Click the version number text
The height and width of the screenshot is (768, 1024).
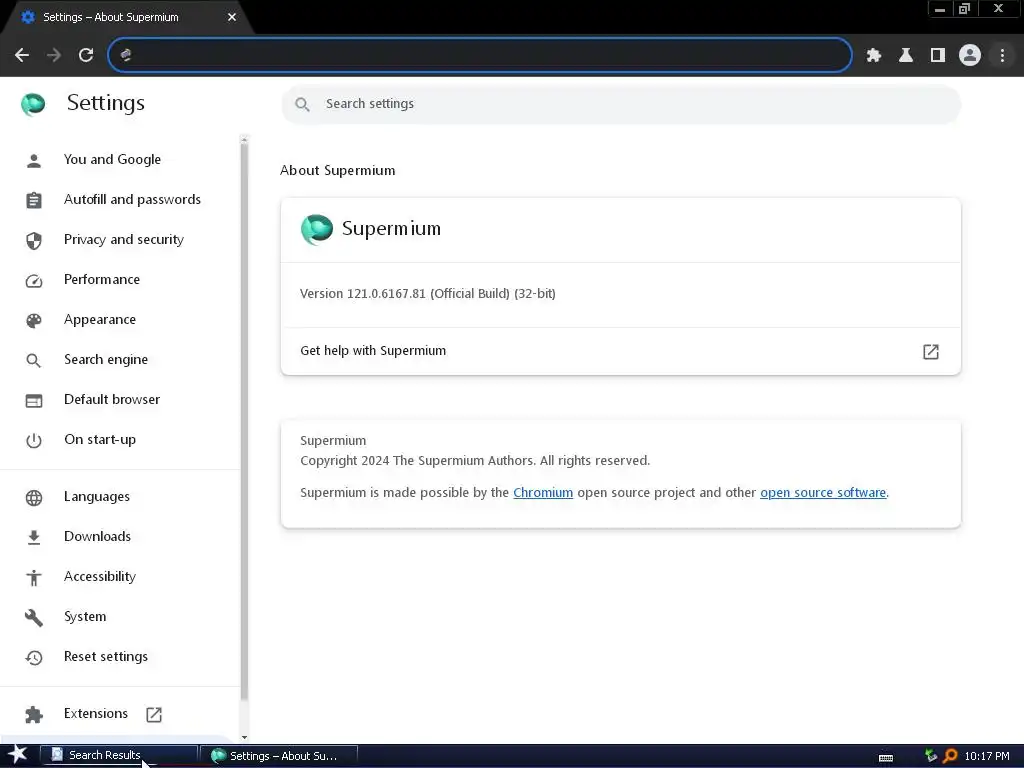click(428, 294)
